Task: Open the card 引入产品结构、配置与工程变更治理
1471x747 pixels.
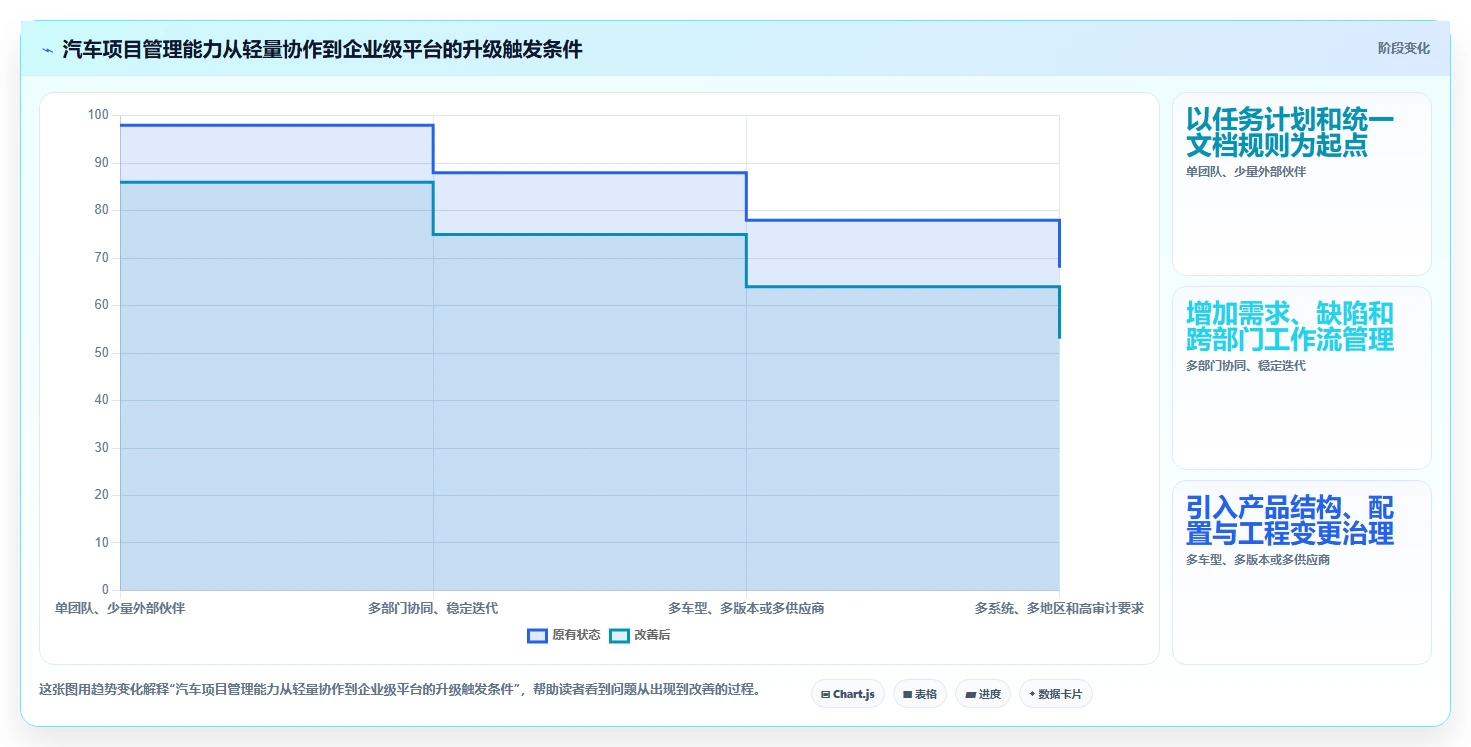Action: pyautogui.click(x=1301, y=572)
